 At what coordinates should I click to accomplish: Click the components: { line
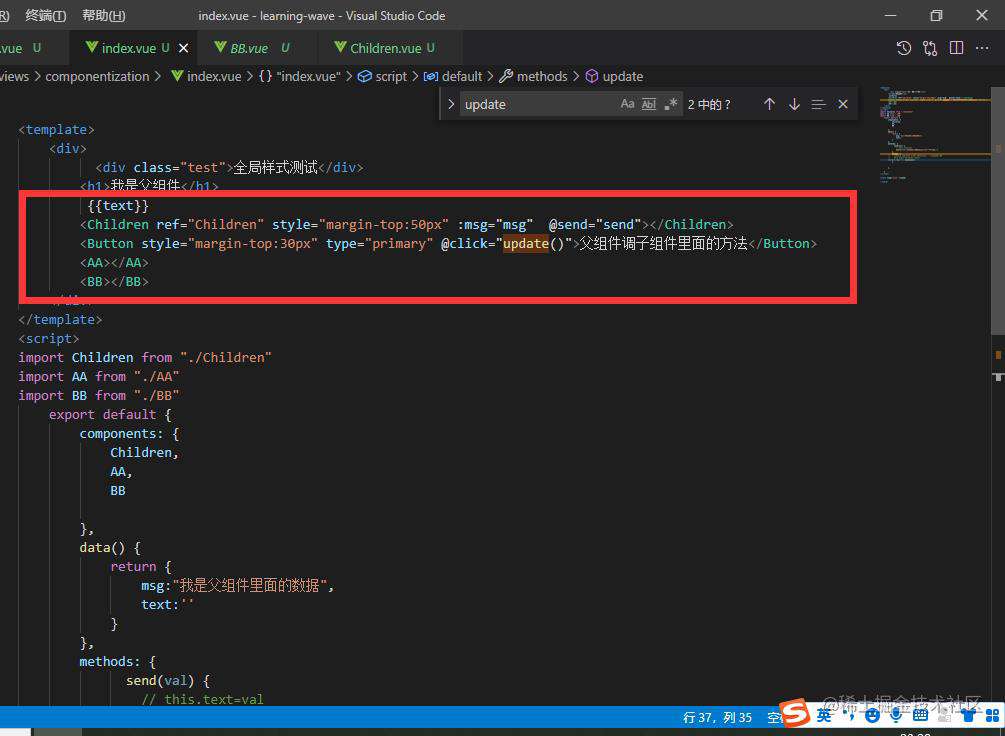[x=129, y=433]
